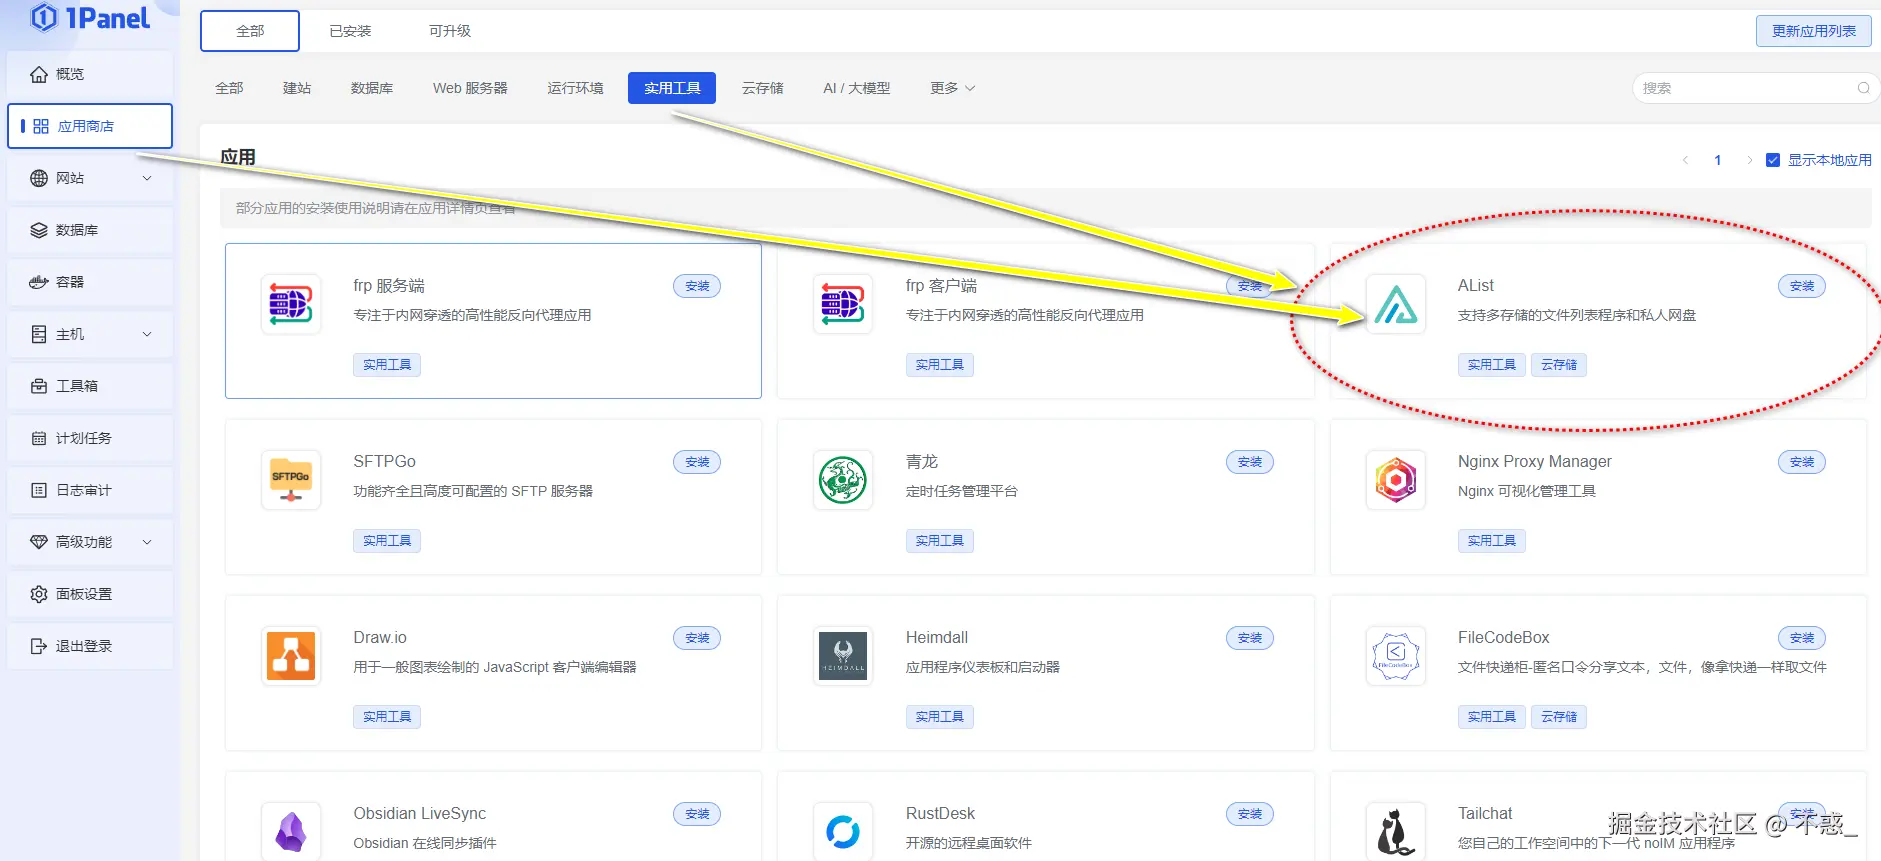
Task: Switch to the 可升级 tab
Action: point(450,31)
